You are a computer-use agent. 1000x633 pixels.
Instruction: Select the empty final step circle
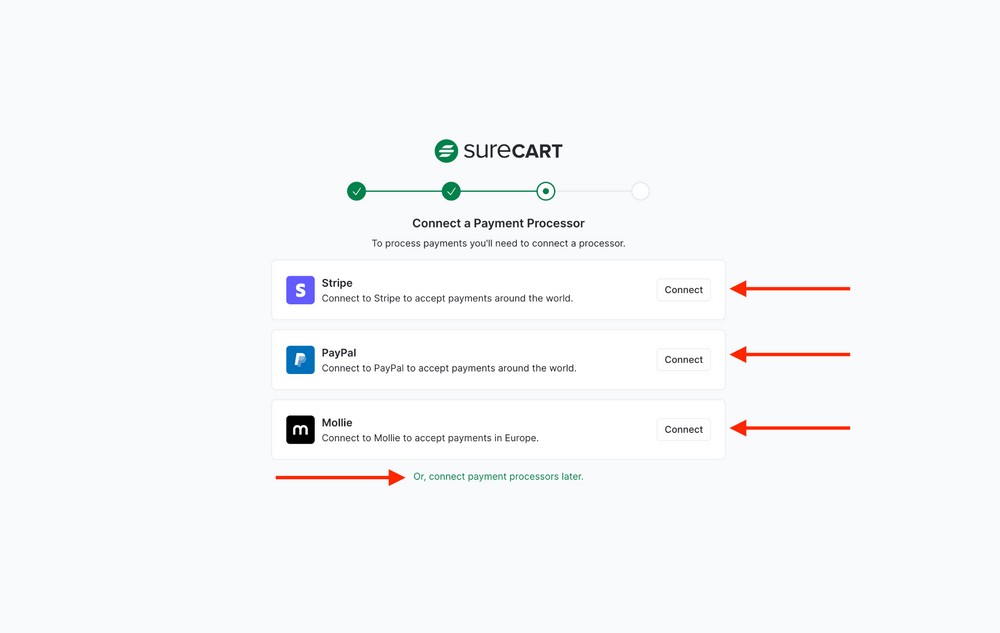click(640, 190)
